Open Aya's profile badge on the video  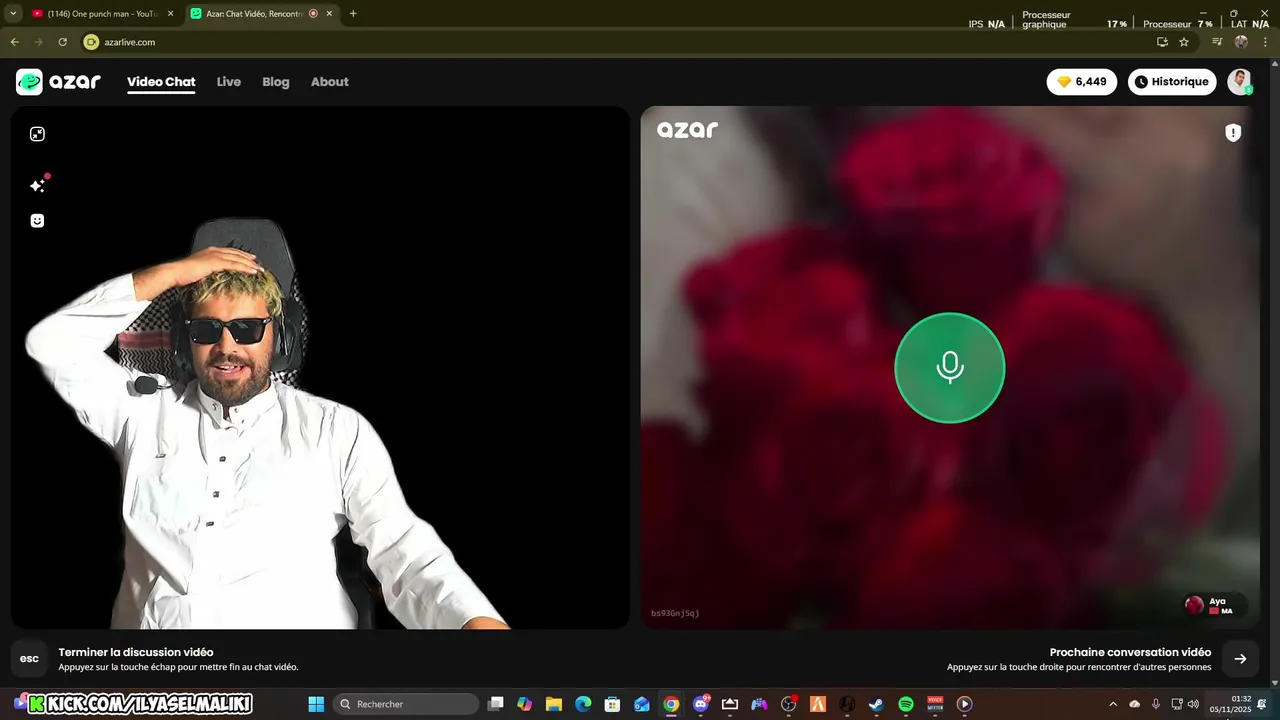click(x=1215, y=605)
